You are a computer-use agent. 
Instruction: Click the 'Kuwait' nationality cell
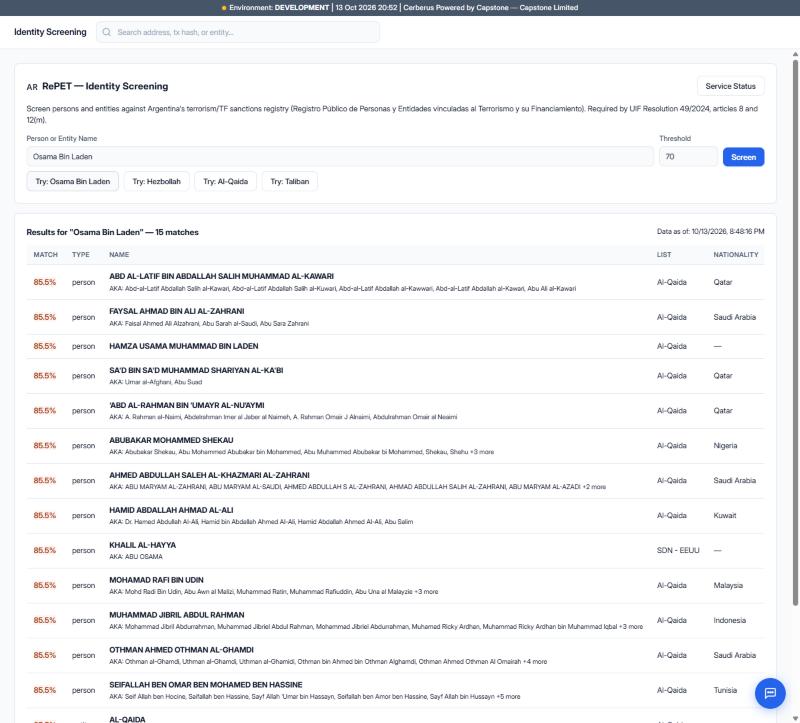tap(724, 515)
